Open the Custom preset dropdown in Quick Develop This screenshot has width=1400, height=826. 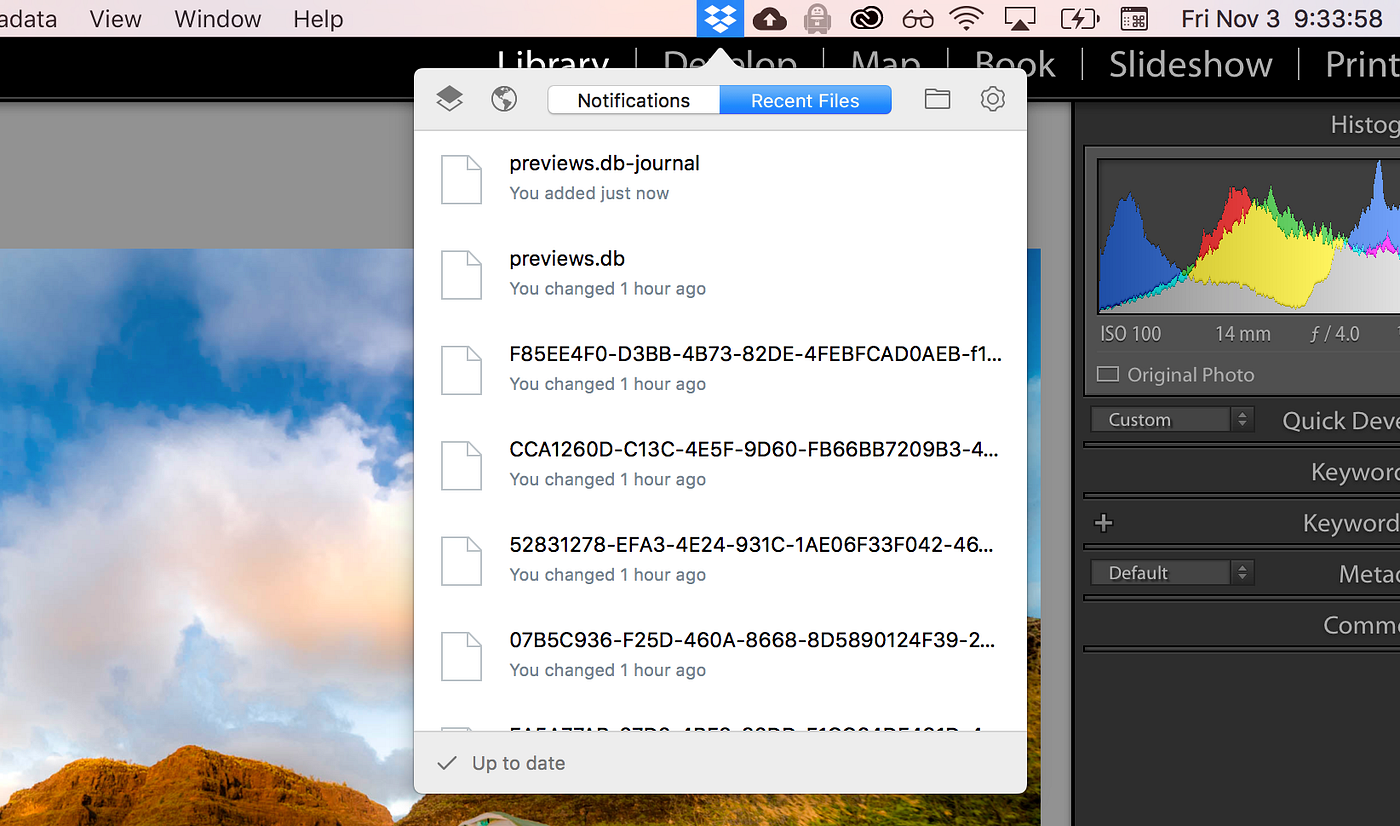1170,419
